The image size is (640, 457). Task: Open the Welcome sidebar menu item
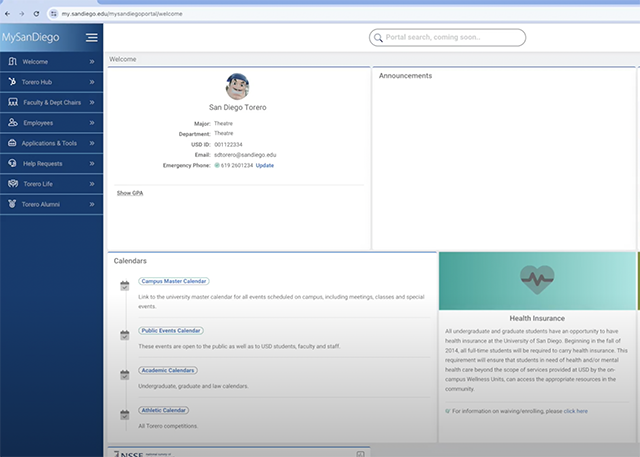[x=51, y=62]
